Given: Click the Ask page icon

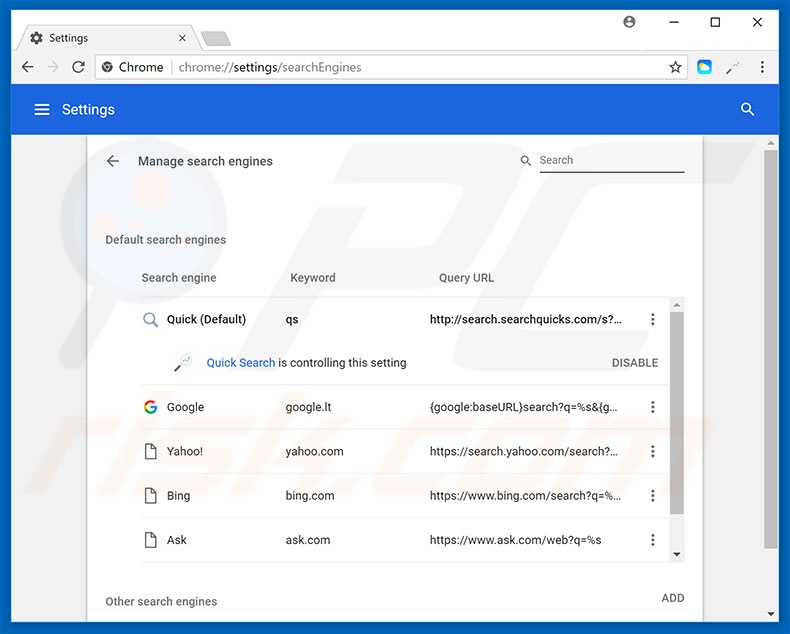Looking at the screenshot, I should pyautogui.click(x=150, y=540).
